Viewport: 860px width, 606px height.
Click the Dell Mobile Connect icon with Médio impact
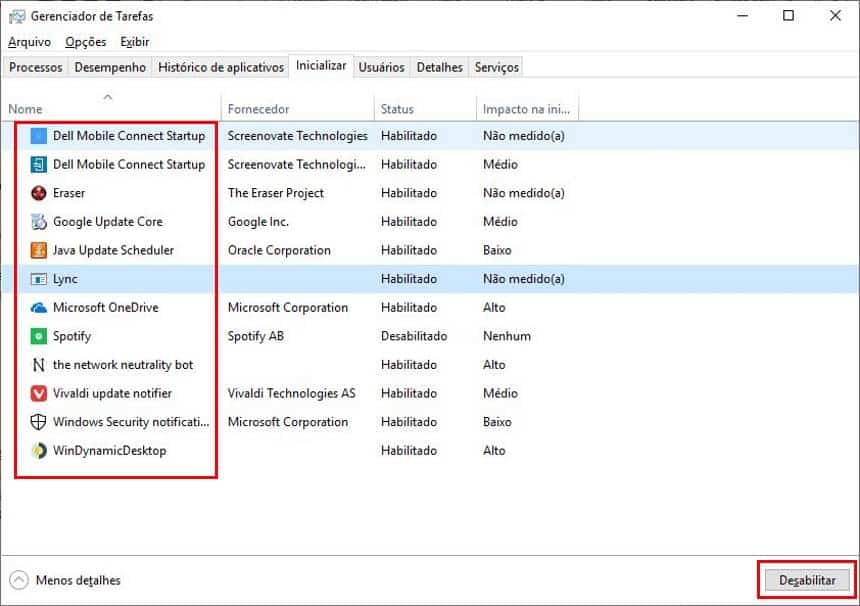pyautogui.click(x=38, y=164)
